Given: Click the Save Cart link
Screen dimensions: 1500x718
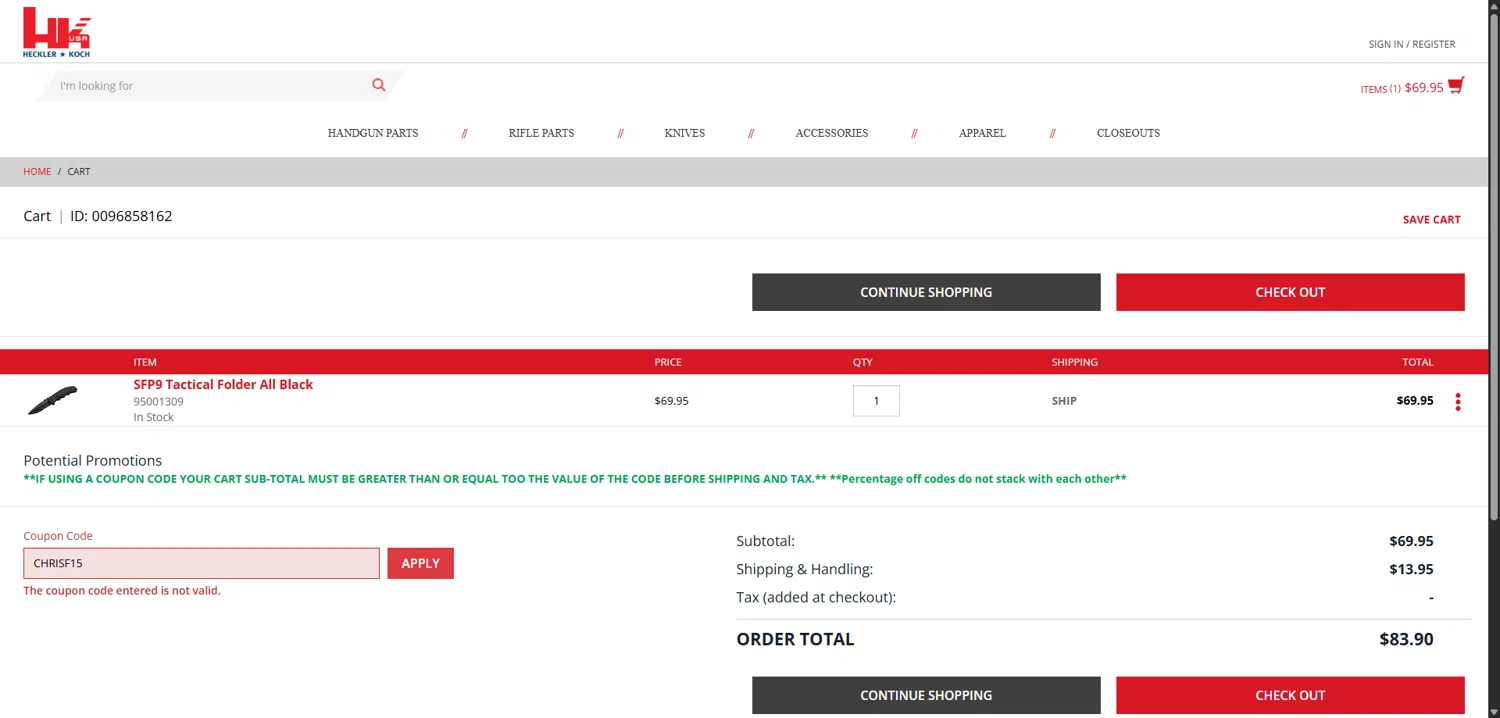Looking at the screenshot, I should coord(1431,220).
